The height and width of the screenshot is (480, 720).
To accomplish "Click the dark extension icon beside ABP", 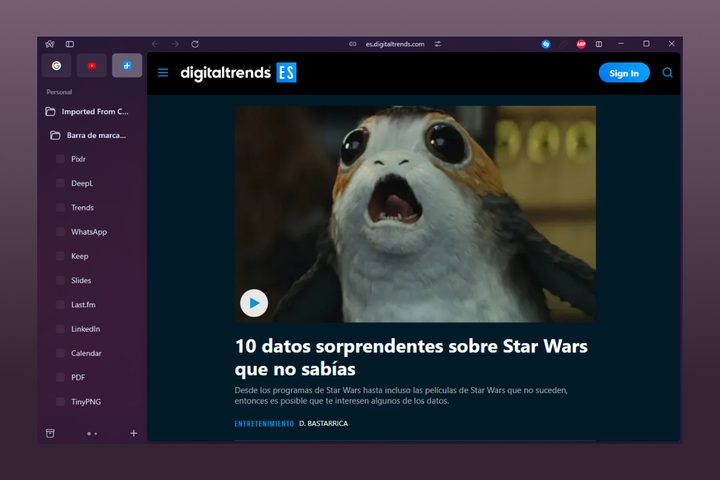I will [x=563, y=44].
